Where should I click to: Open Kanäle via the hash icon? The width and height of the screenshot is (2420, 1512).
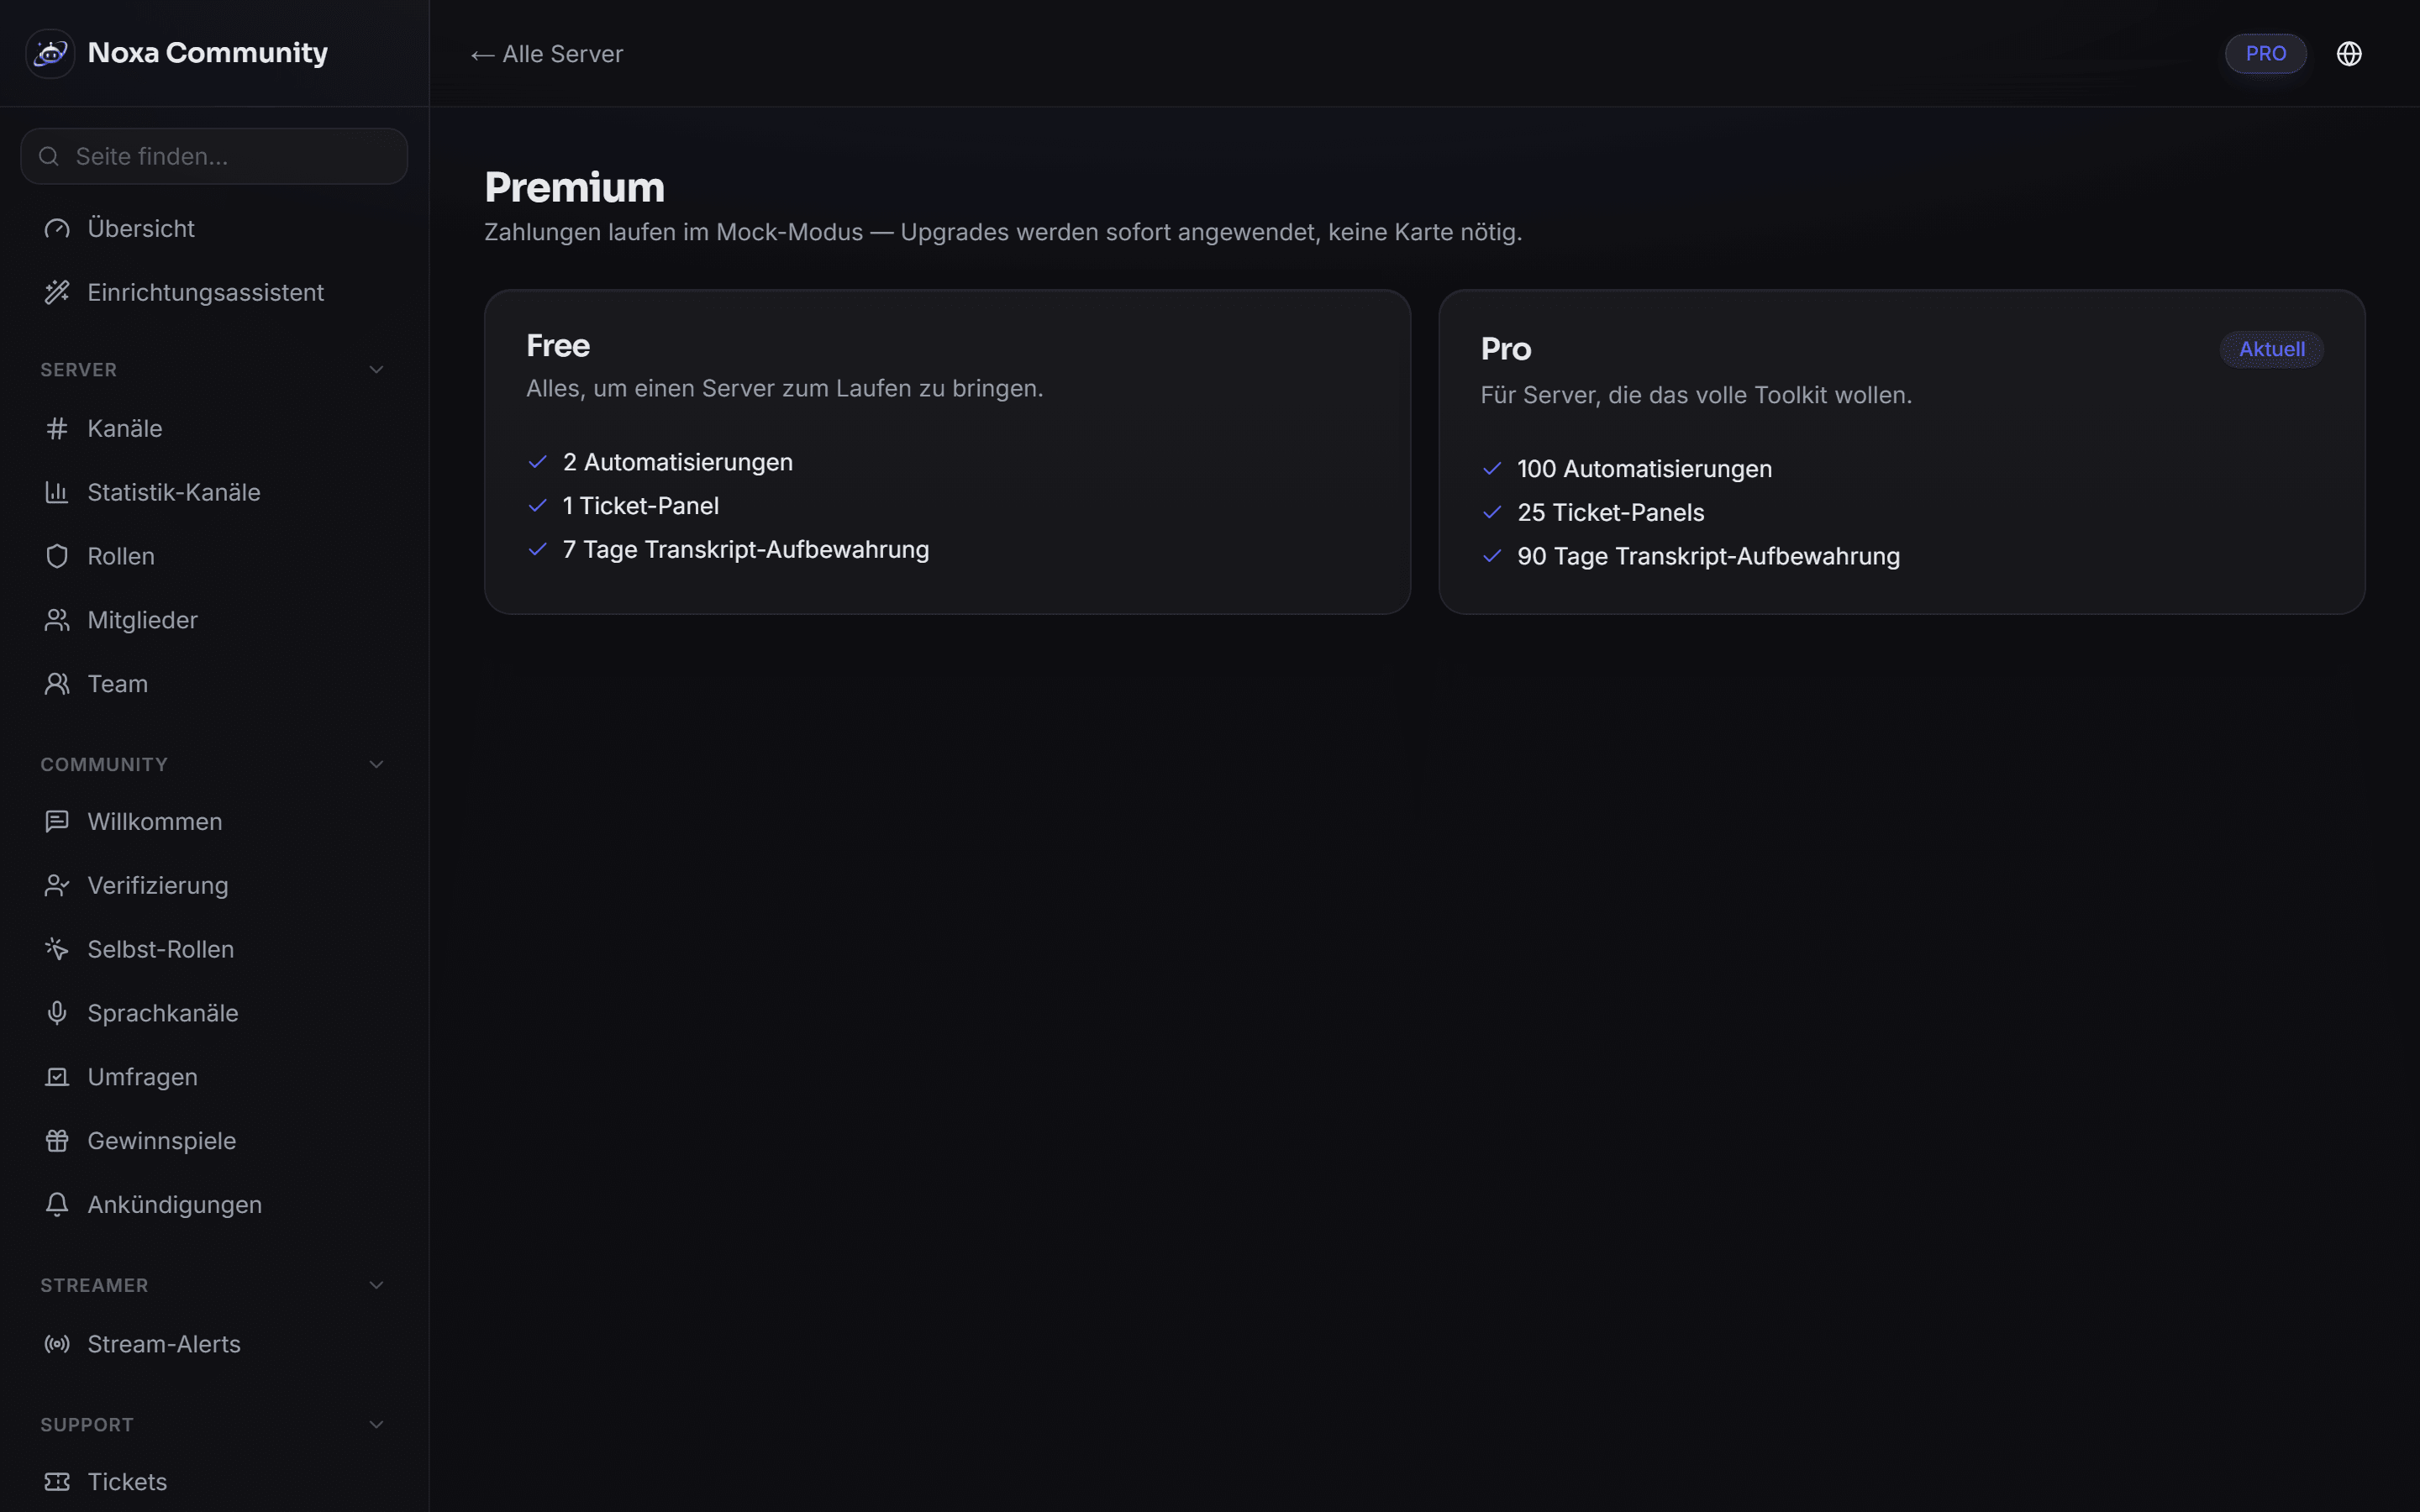[x=57, y=428]
